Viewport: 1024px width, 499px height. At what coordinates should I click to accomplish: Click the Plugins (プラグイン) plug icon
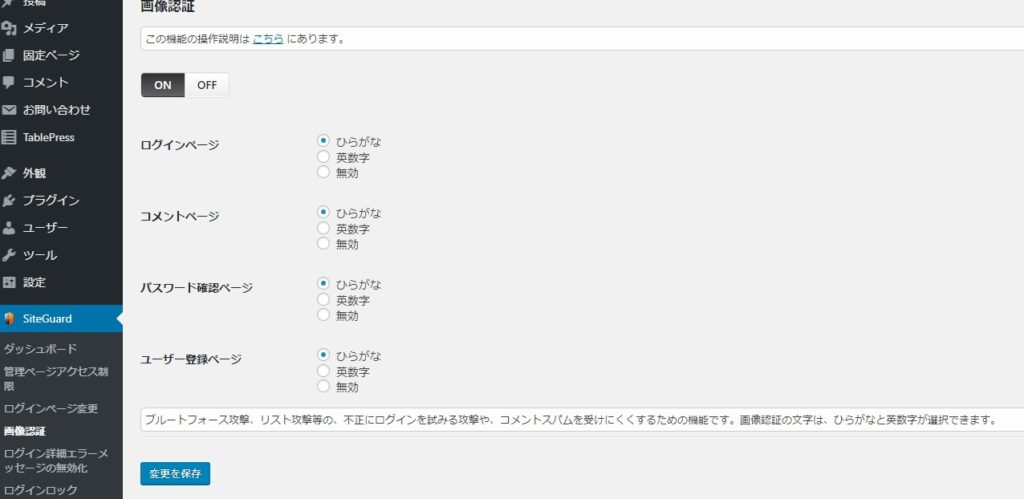[8, 201]
